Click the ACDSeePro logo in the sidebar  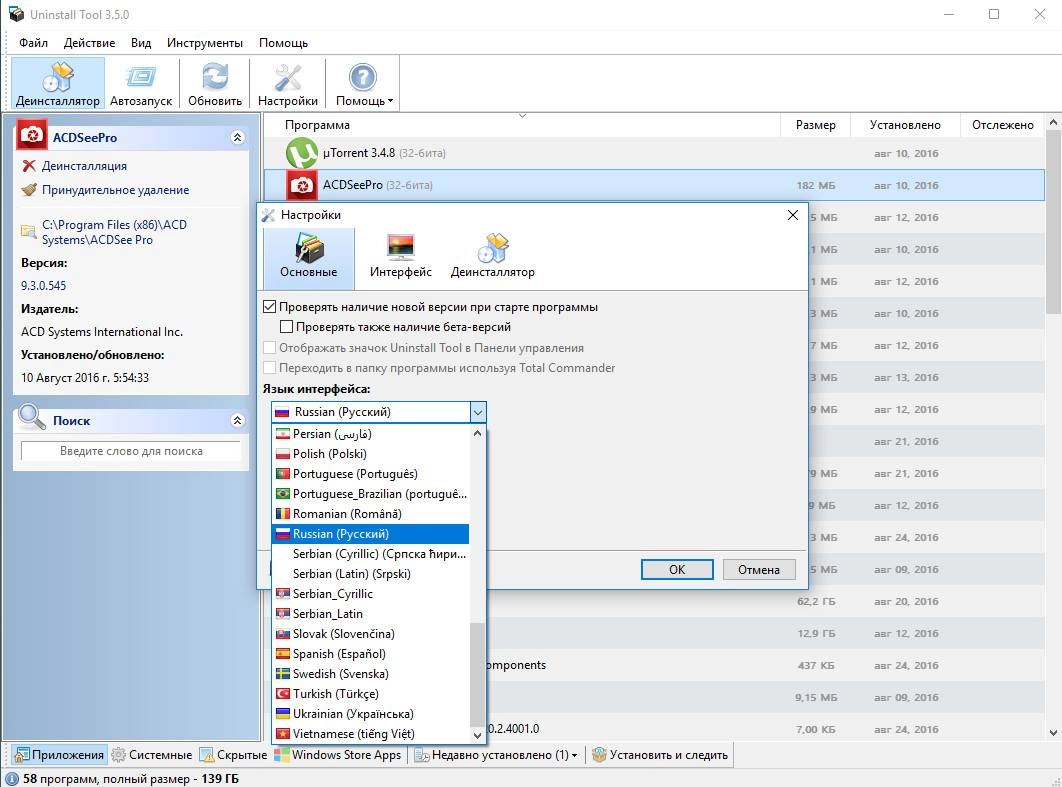tap(32, 135)
